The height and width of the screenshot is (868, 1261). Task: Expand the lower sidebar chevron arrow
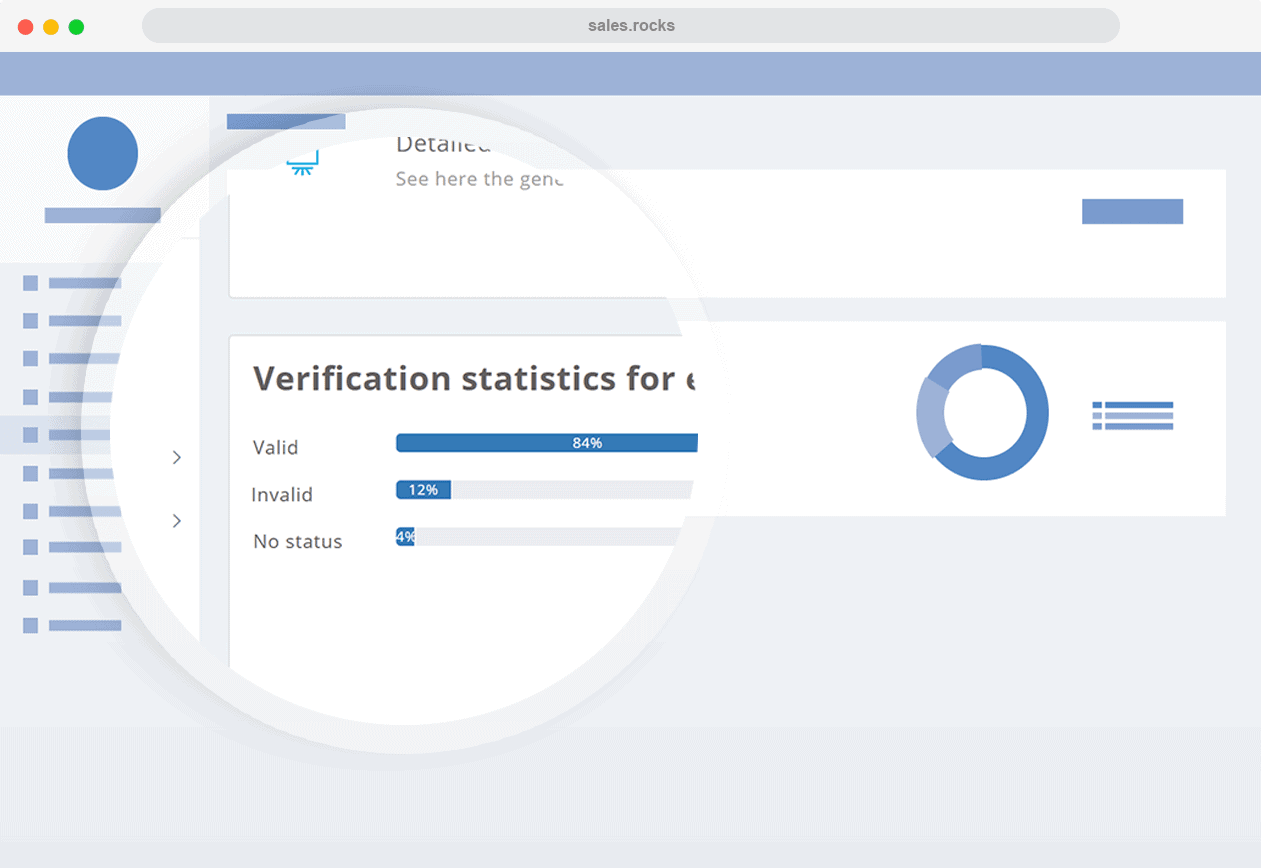(177, 521)
